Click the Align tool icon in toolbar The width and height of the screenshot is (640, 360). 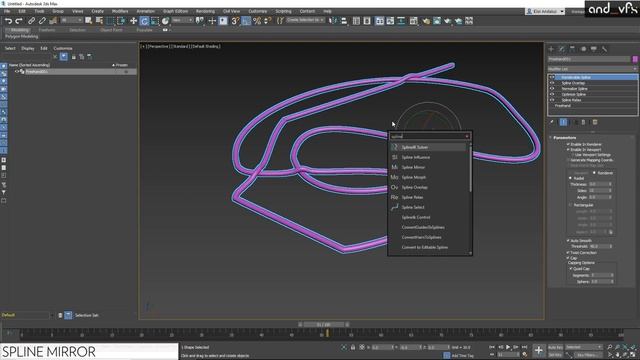(x=344, y=21)
